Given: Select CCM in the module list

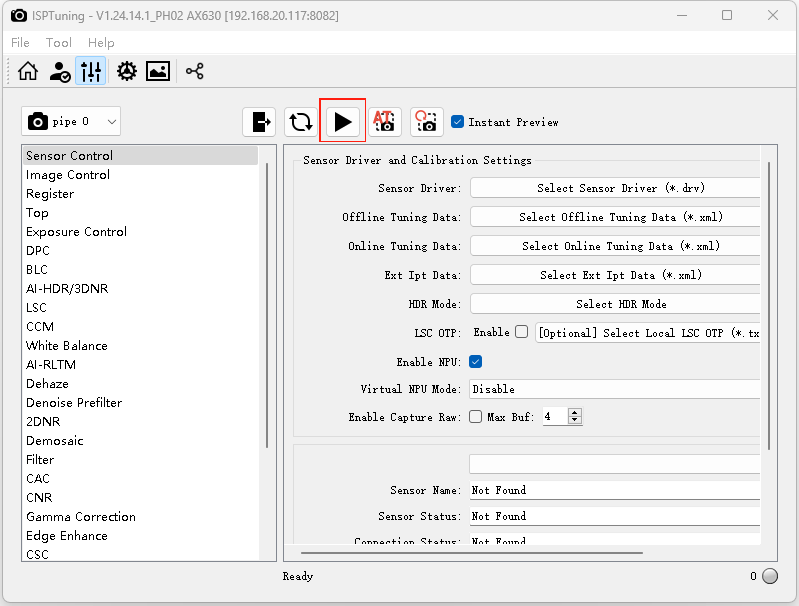Looking at the screenshot, I should pos(140,327).
